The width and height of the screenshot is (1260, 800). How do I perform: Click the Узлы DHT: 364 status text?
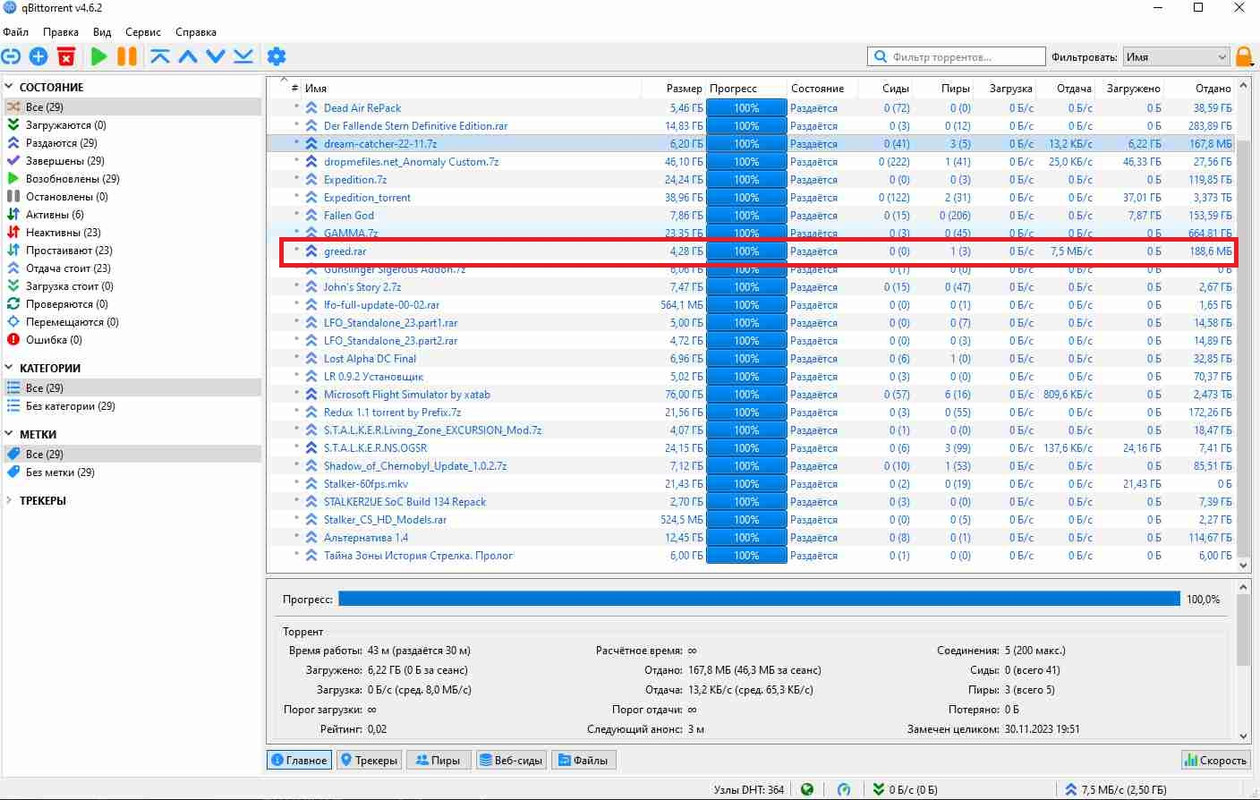click(749, 789)
